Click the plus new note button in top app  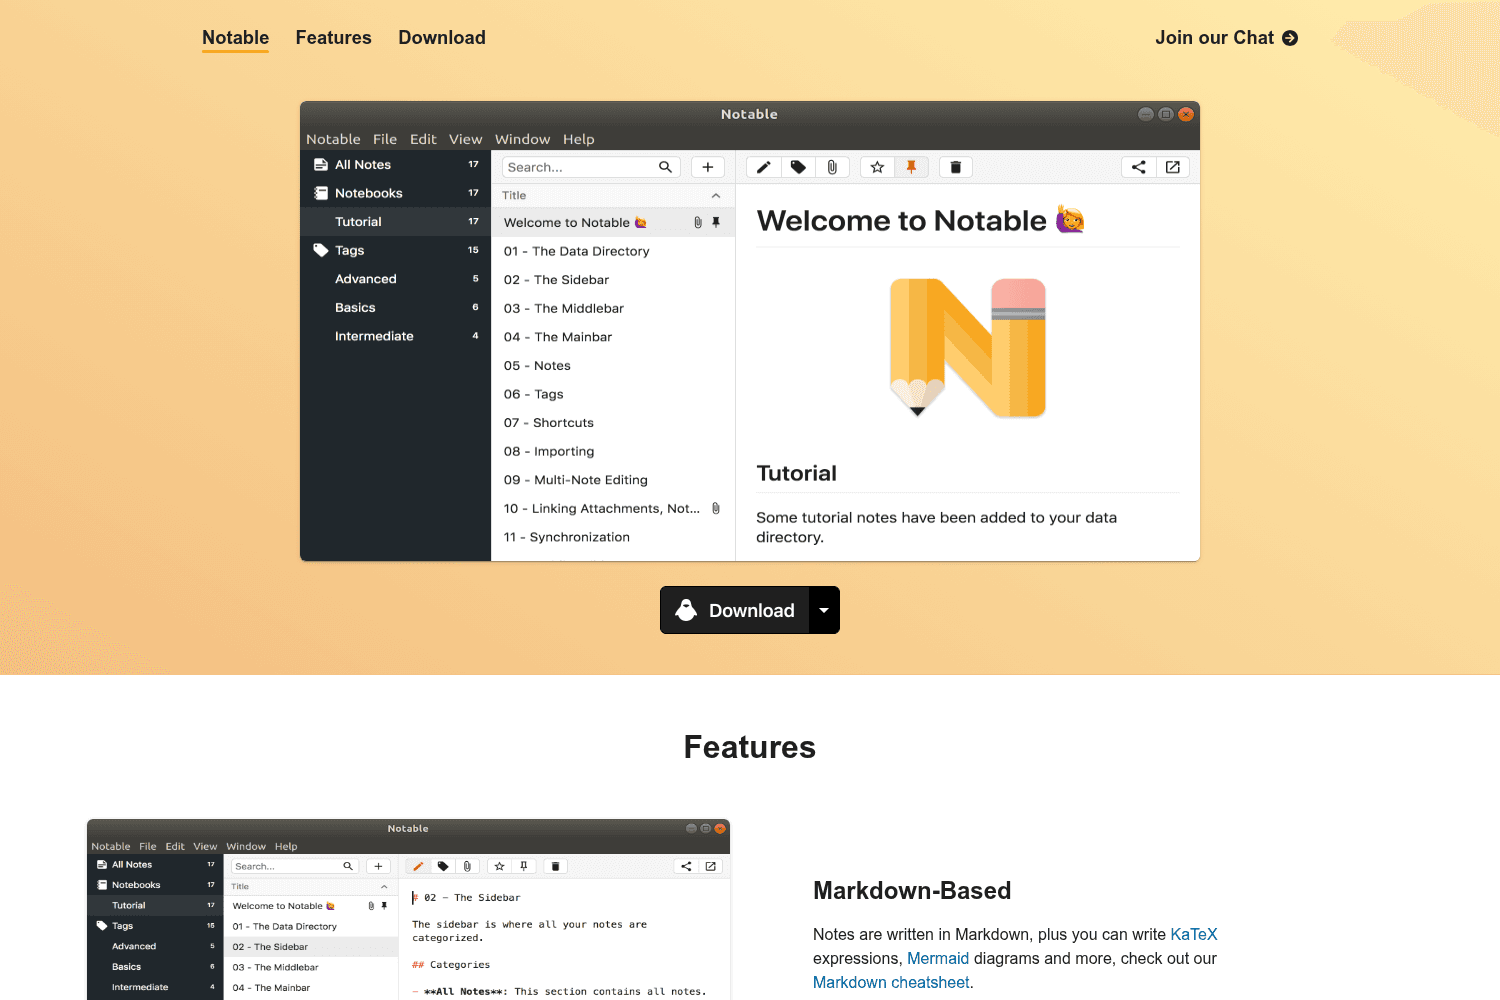coord(708,167)
